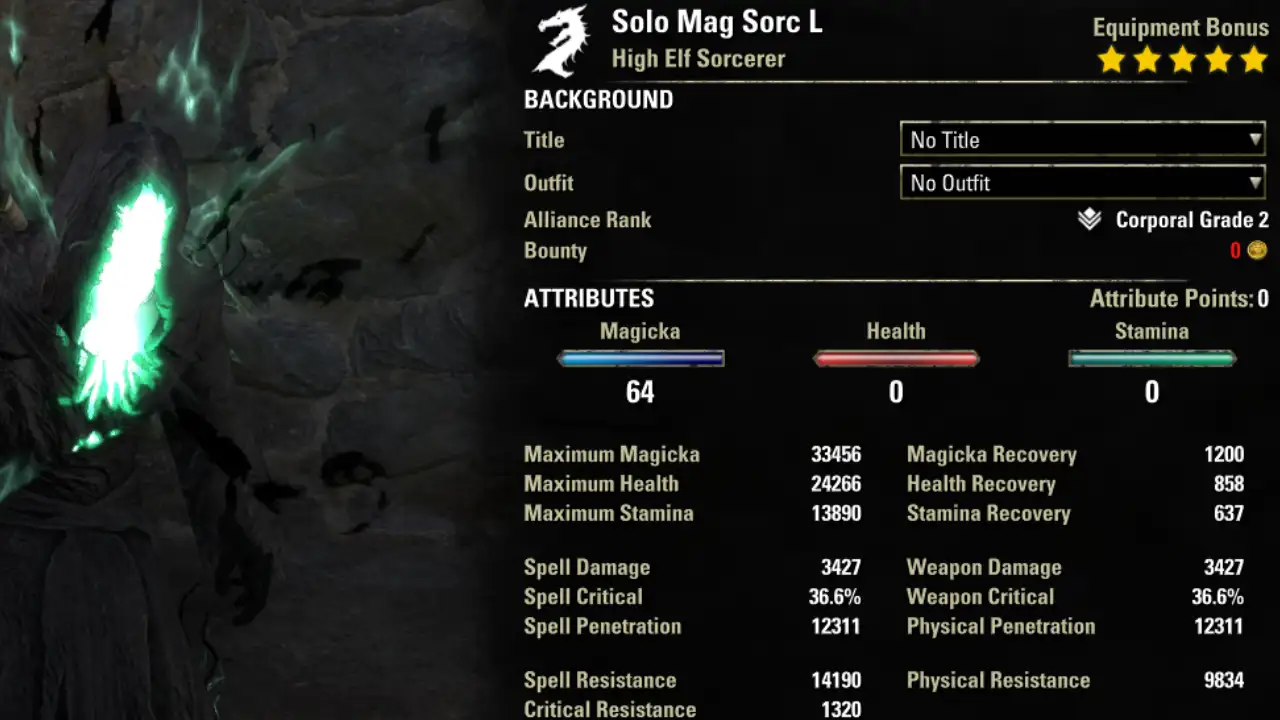
Task: Click the Spell Penetration stat label
Action: (603, 626)
